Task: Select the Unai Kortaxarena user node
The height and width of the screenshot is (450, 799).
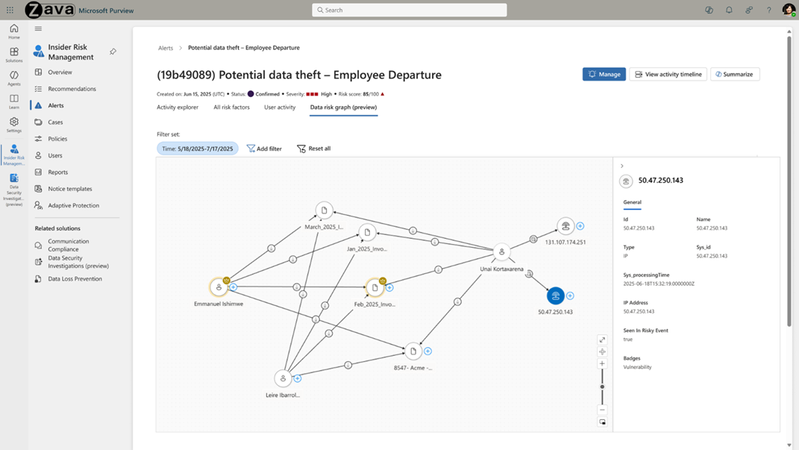Action: [x=502, y=252]
